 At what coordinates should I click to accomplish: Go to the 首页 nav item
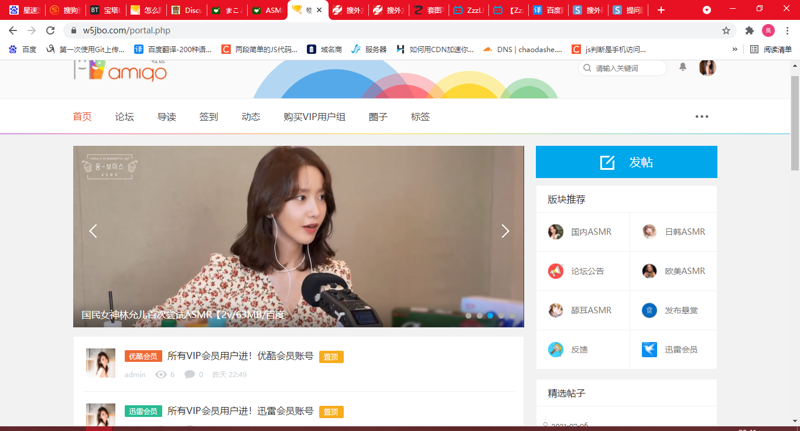[x=82, y=117]
